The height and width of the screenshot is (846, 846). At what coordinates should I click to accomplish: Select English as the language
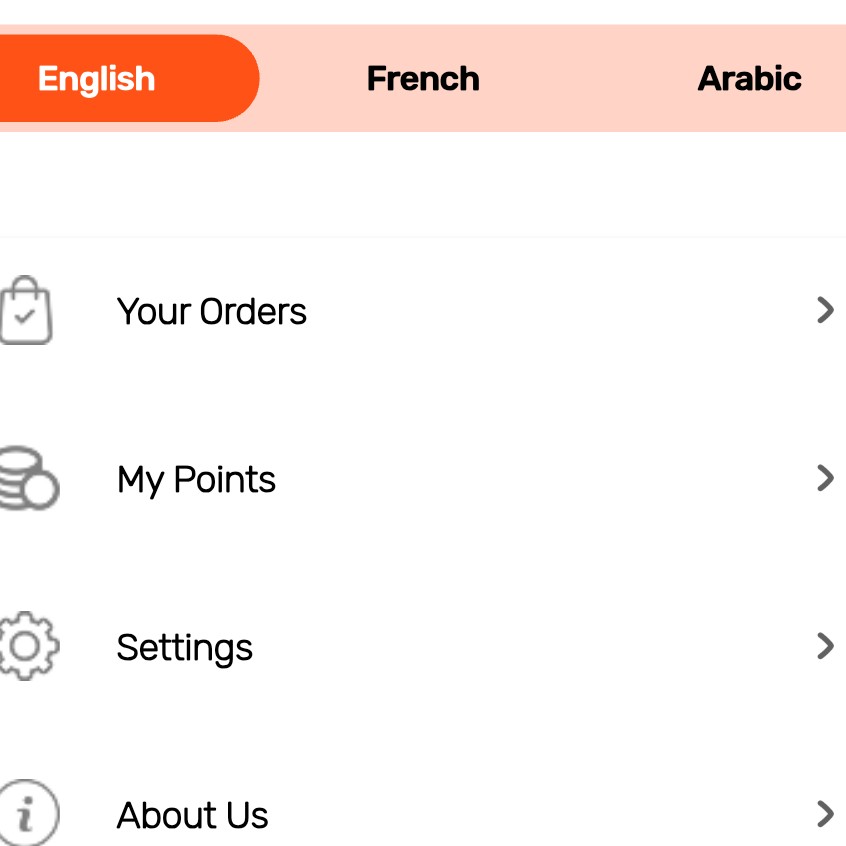tap(97, 79)
